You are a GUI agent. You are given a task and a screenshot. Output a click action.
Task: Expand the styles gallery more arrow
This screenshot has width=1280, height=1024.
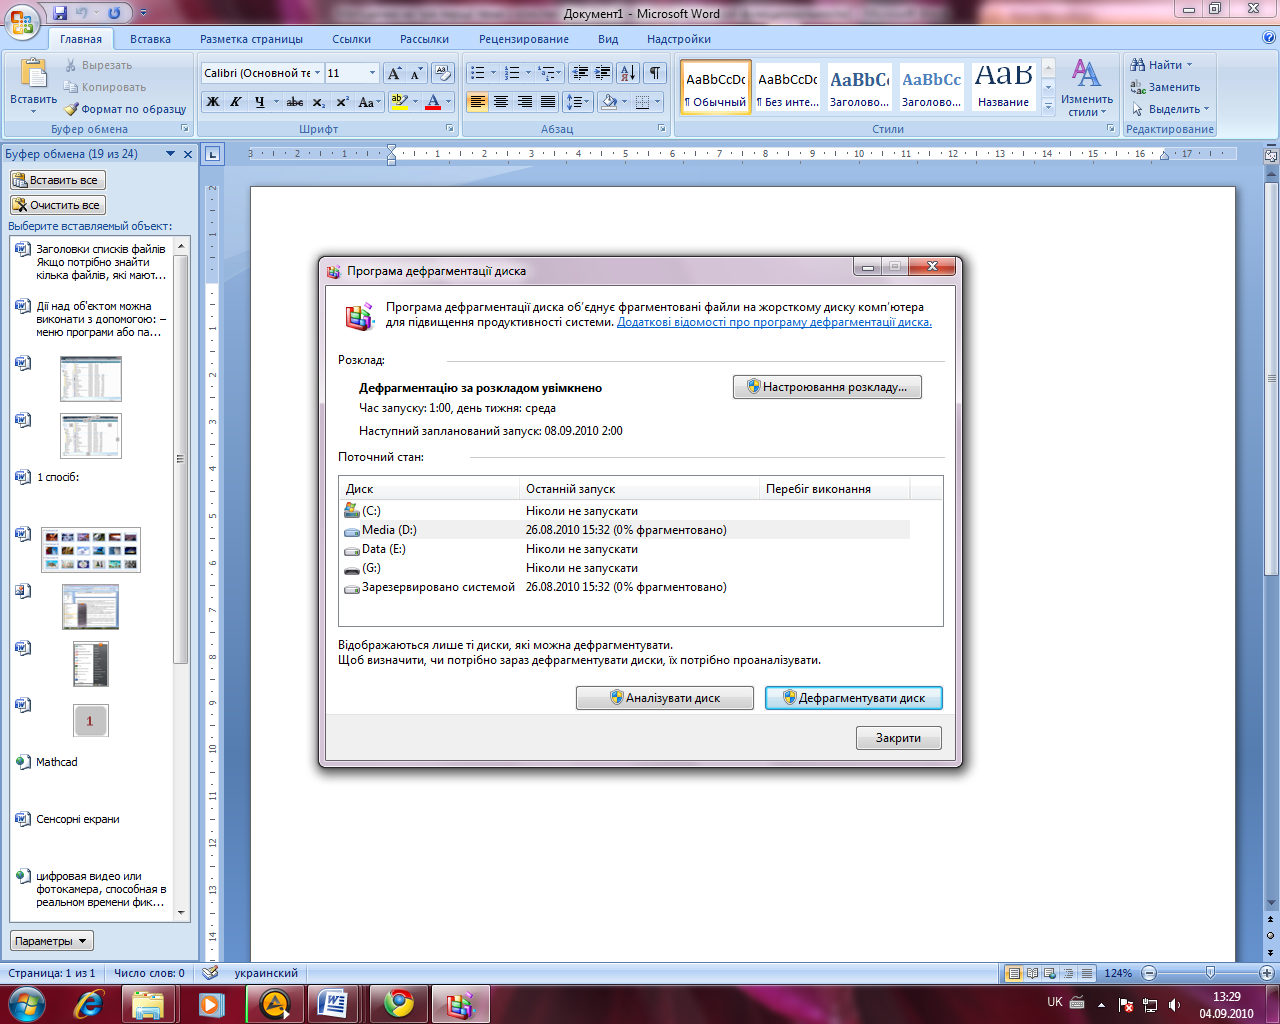pos(1048,107)
